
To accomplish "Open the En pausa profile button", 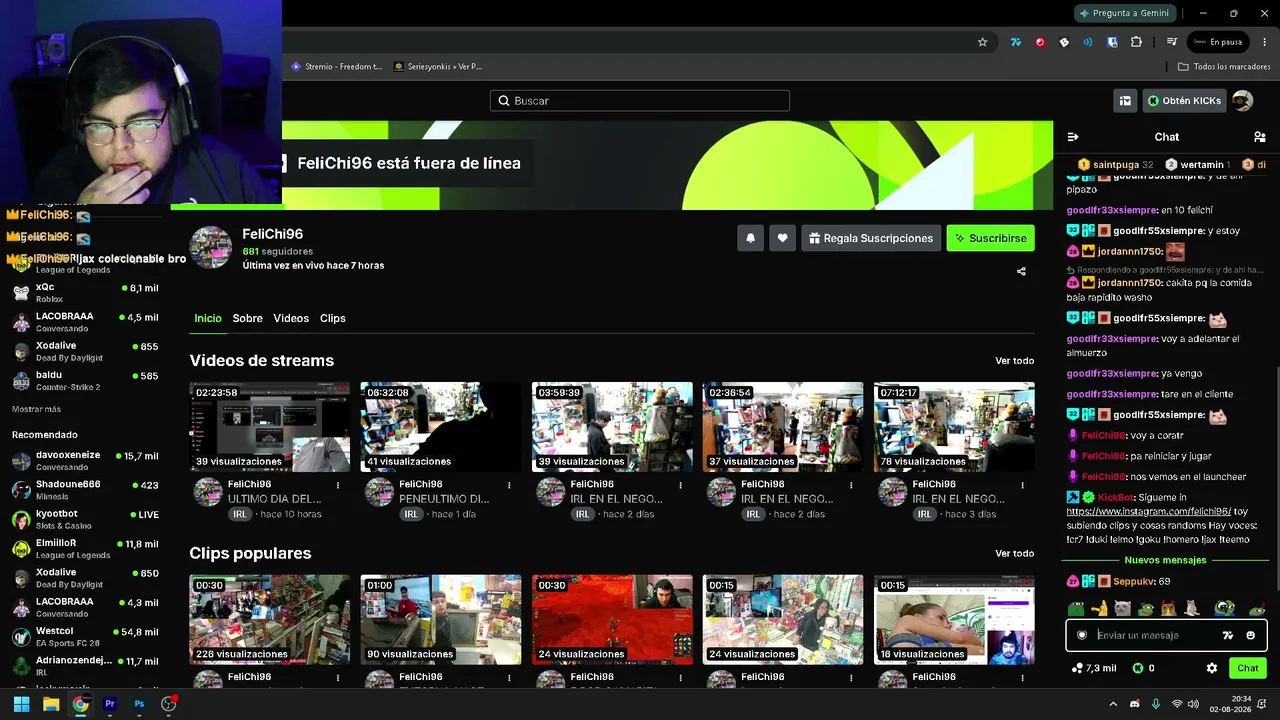I will click(x=1218, y=42).
